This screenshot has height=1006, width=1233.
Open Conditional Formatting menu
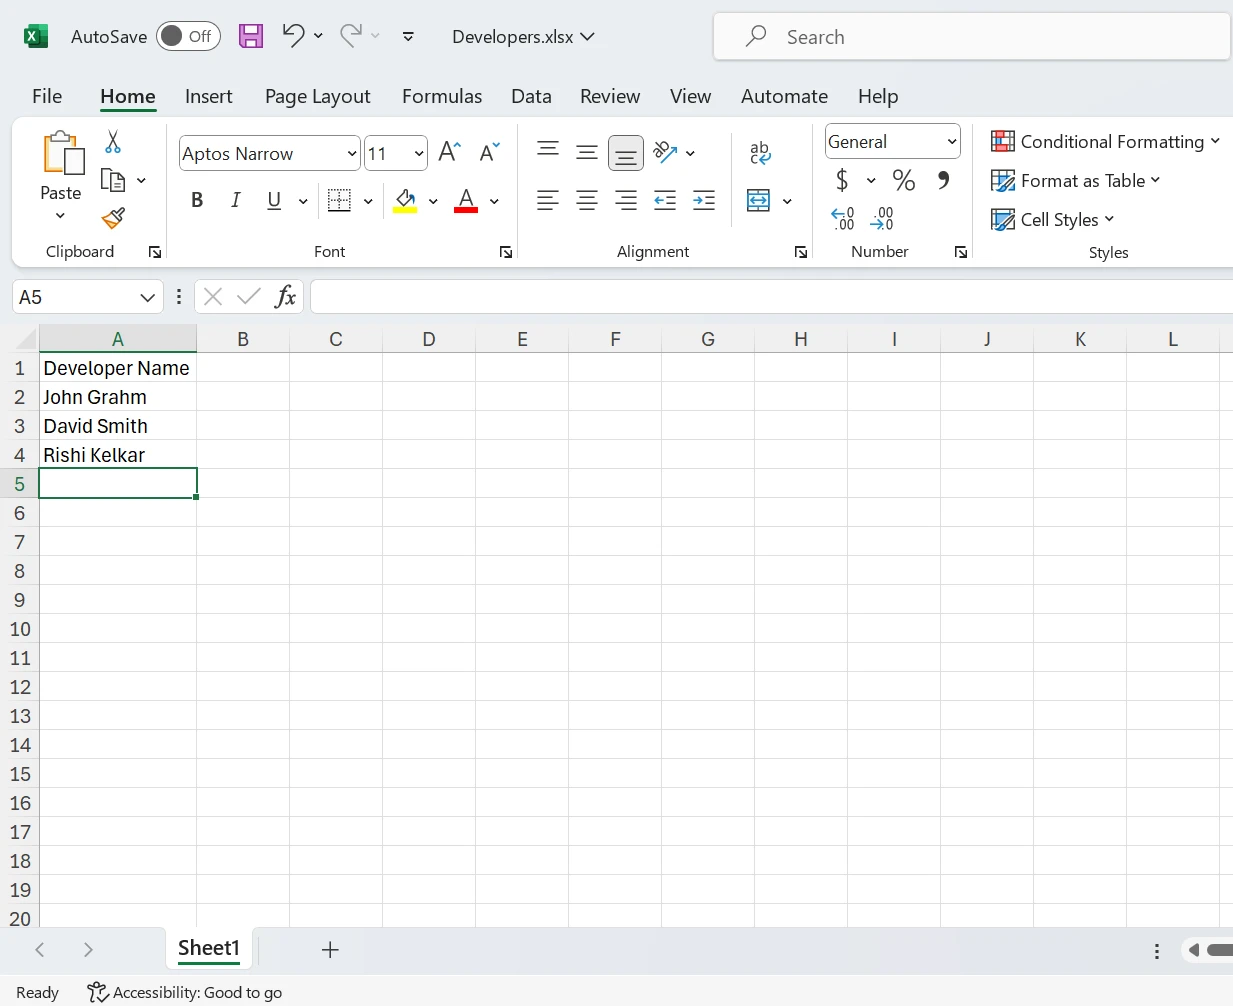tap(1105, 142)
